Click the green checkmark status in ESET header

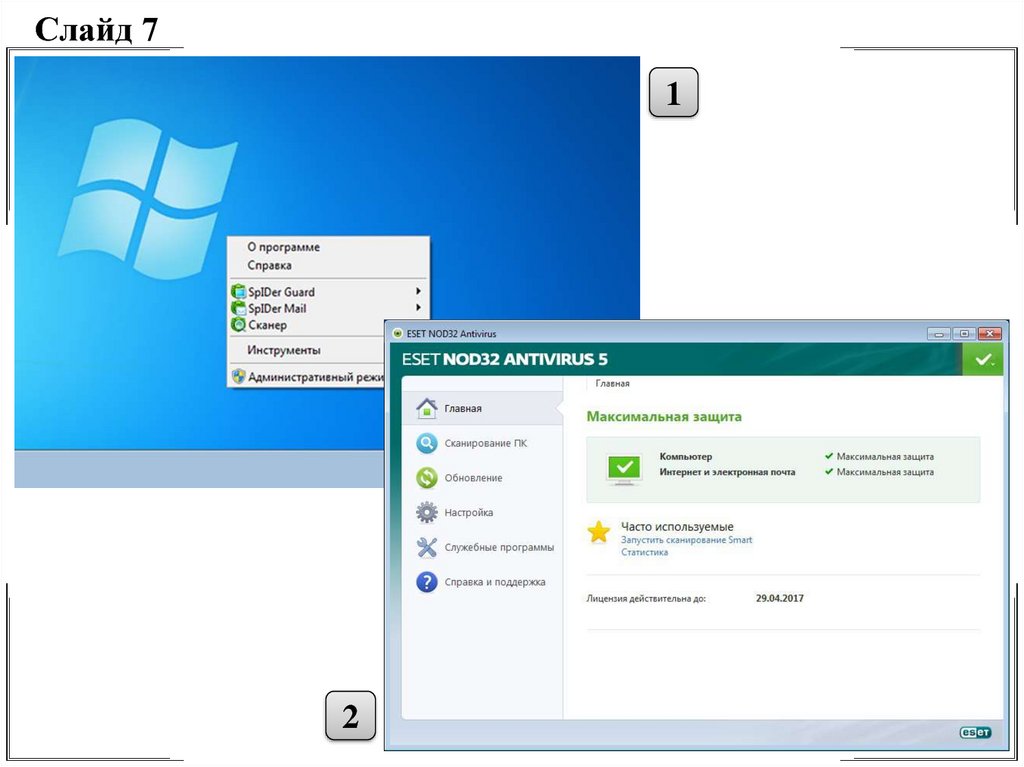coord(983,360)
